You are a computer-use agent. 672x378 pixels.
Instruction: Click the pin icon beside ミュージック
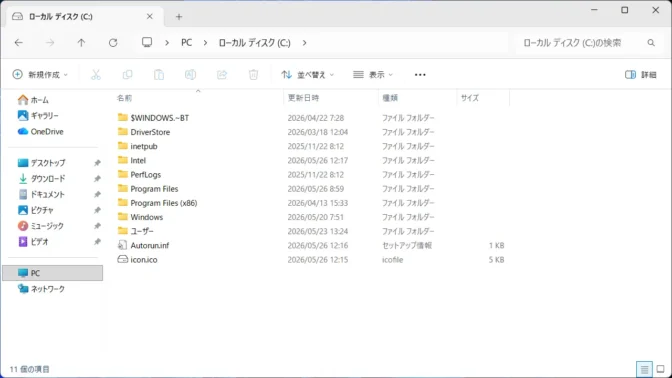click(x=97, y=226)
